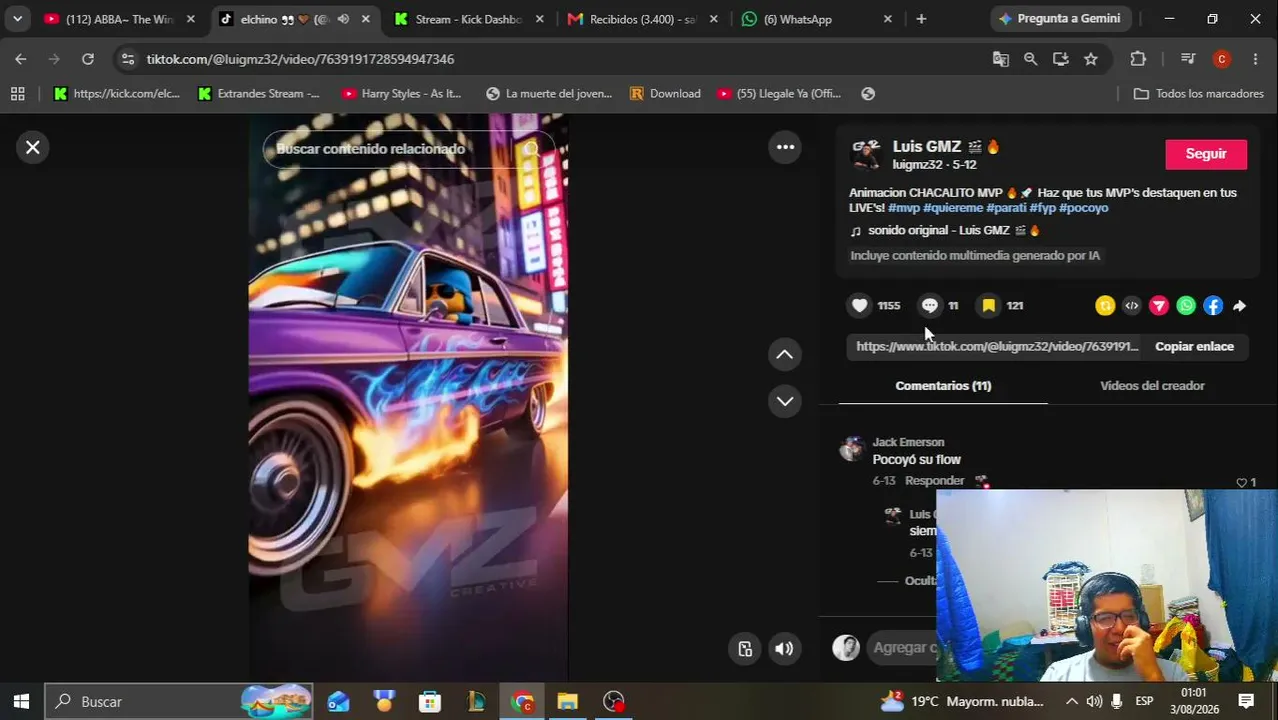Select Comentarios (11) tab

943,386
